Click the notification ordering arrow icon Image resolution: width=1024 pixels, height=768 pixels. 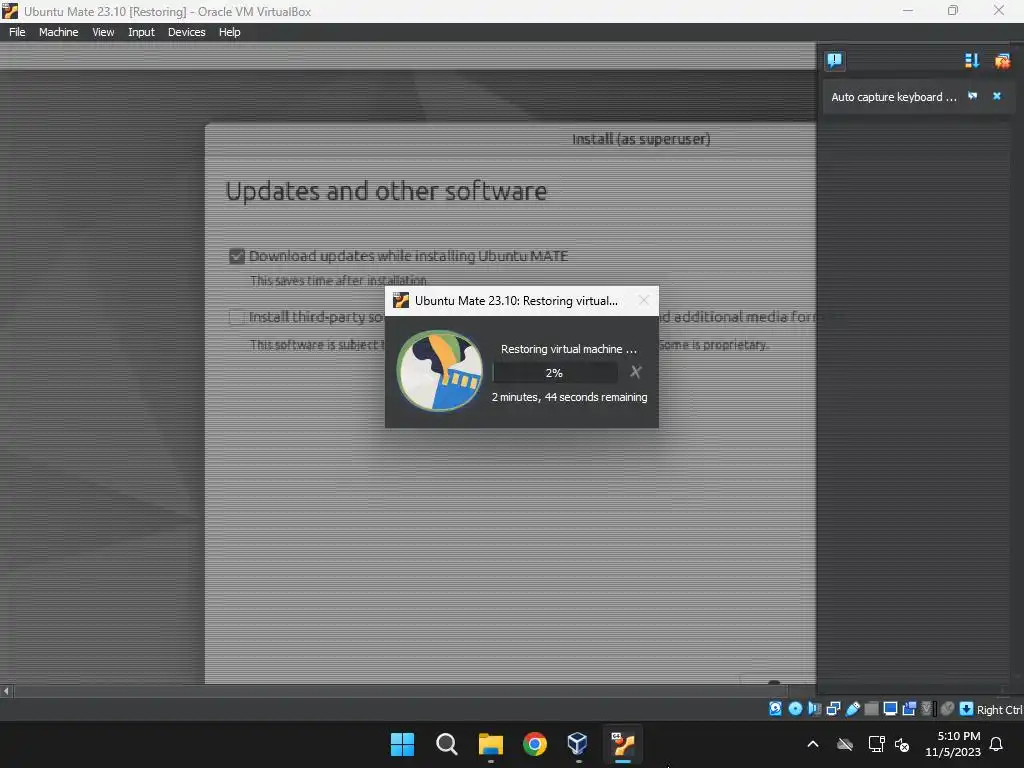[972, 61]
